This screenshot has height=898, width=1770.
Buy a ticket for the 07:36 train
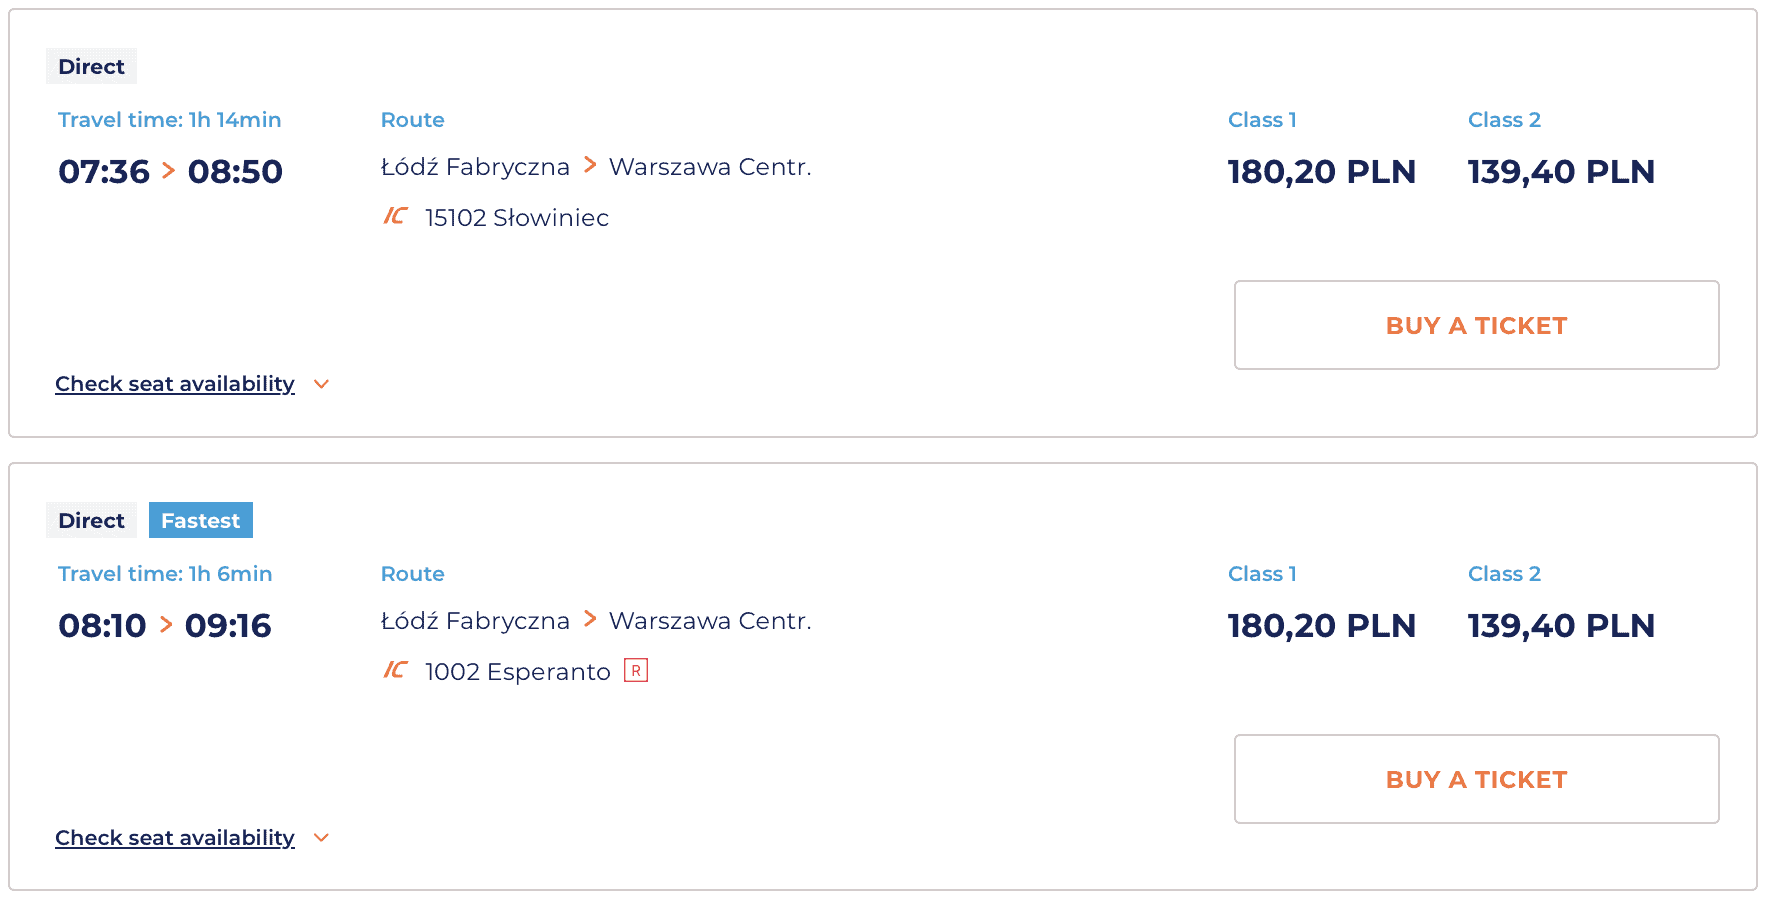[1476, 325]
